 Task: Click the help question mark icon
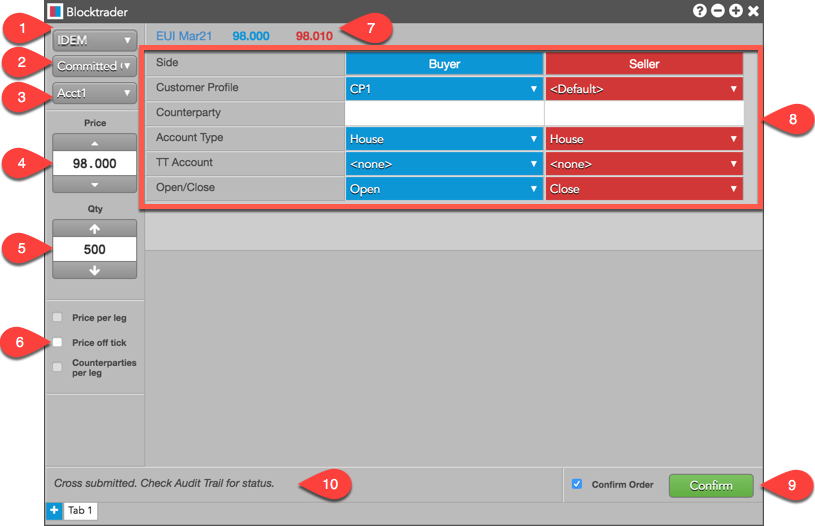coord(700,11)
